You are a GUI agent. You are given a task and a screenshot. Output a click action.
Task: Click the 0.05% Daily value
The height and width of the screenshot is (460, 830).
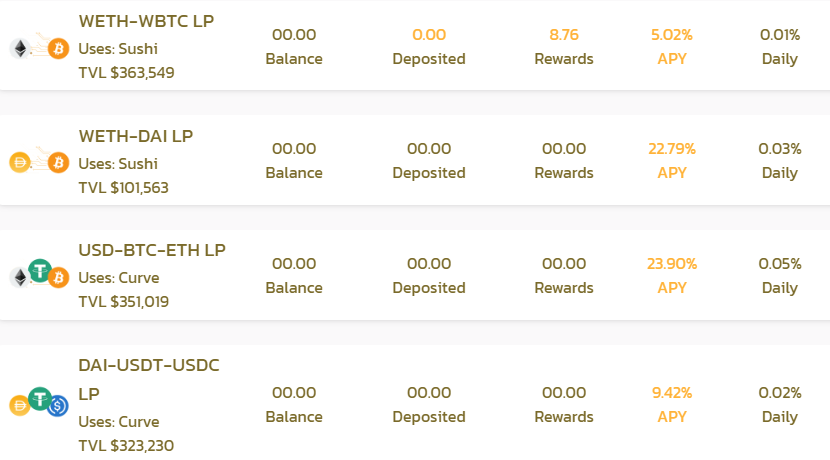[780, 264]
